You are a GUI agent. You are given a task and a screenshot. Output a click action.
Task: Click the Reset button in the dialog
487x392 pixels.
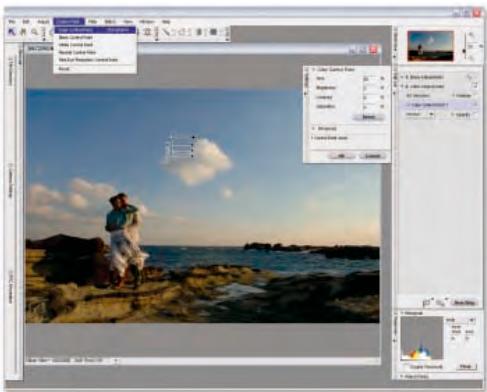pyautogui.click(x=368, y=117)
